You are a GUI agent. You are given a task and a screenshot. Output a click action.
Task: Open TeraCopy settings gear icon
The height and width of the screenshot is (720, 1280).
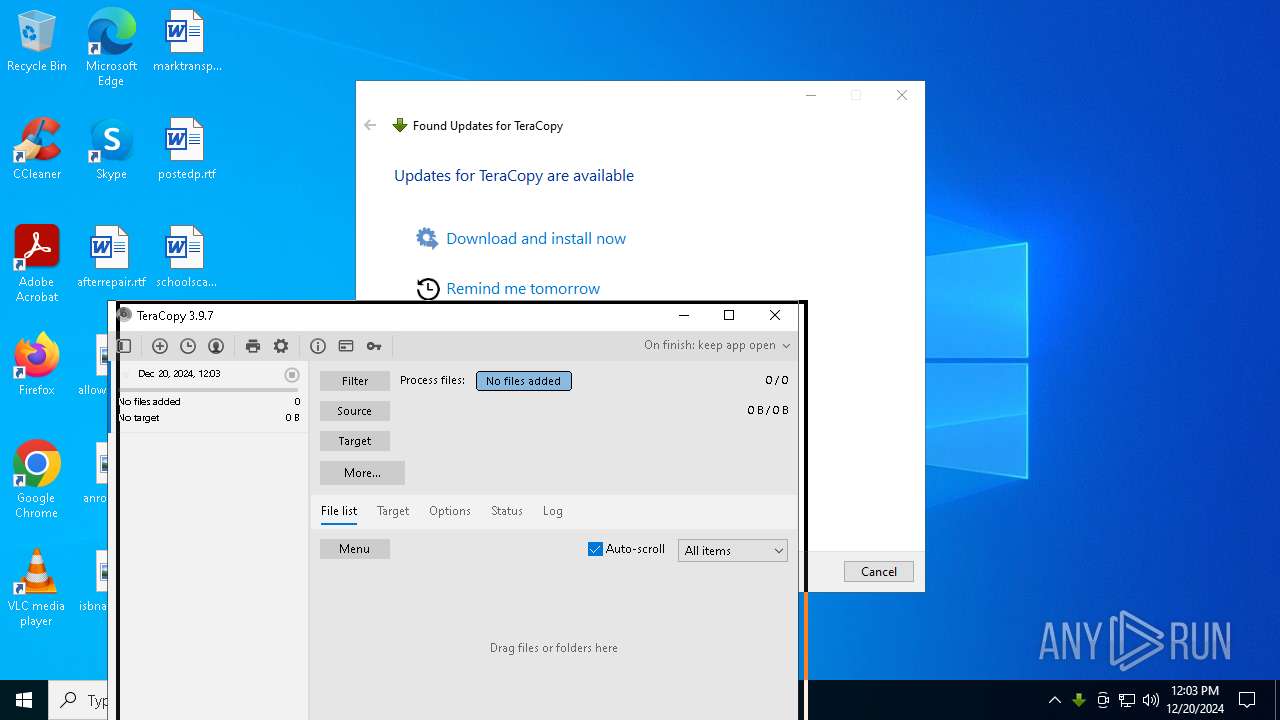point(281,346)
